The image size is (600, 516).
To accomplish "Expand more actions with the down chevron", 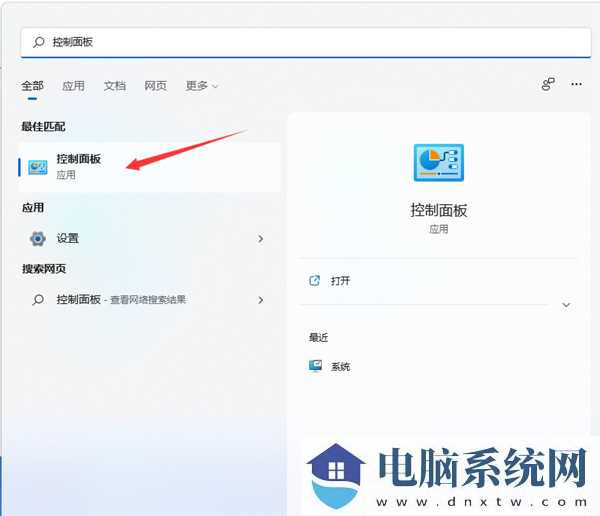I will [x=566, y=305].
